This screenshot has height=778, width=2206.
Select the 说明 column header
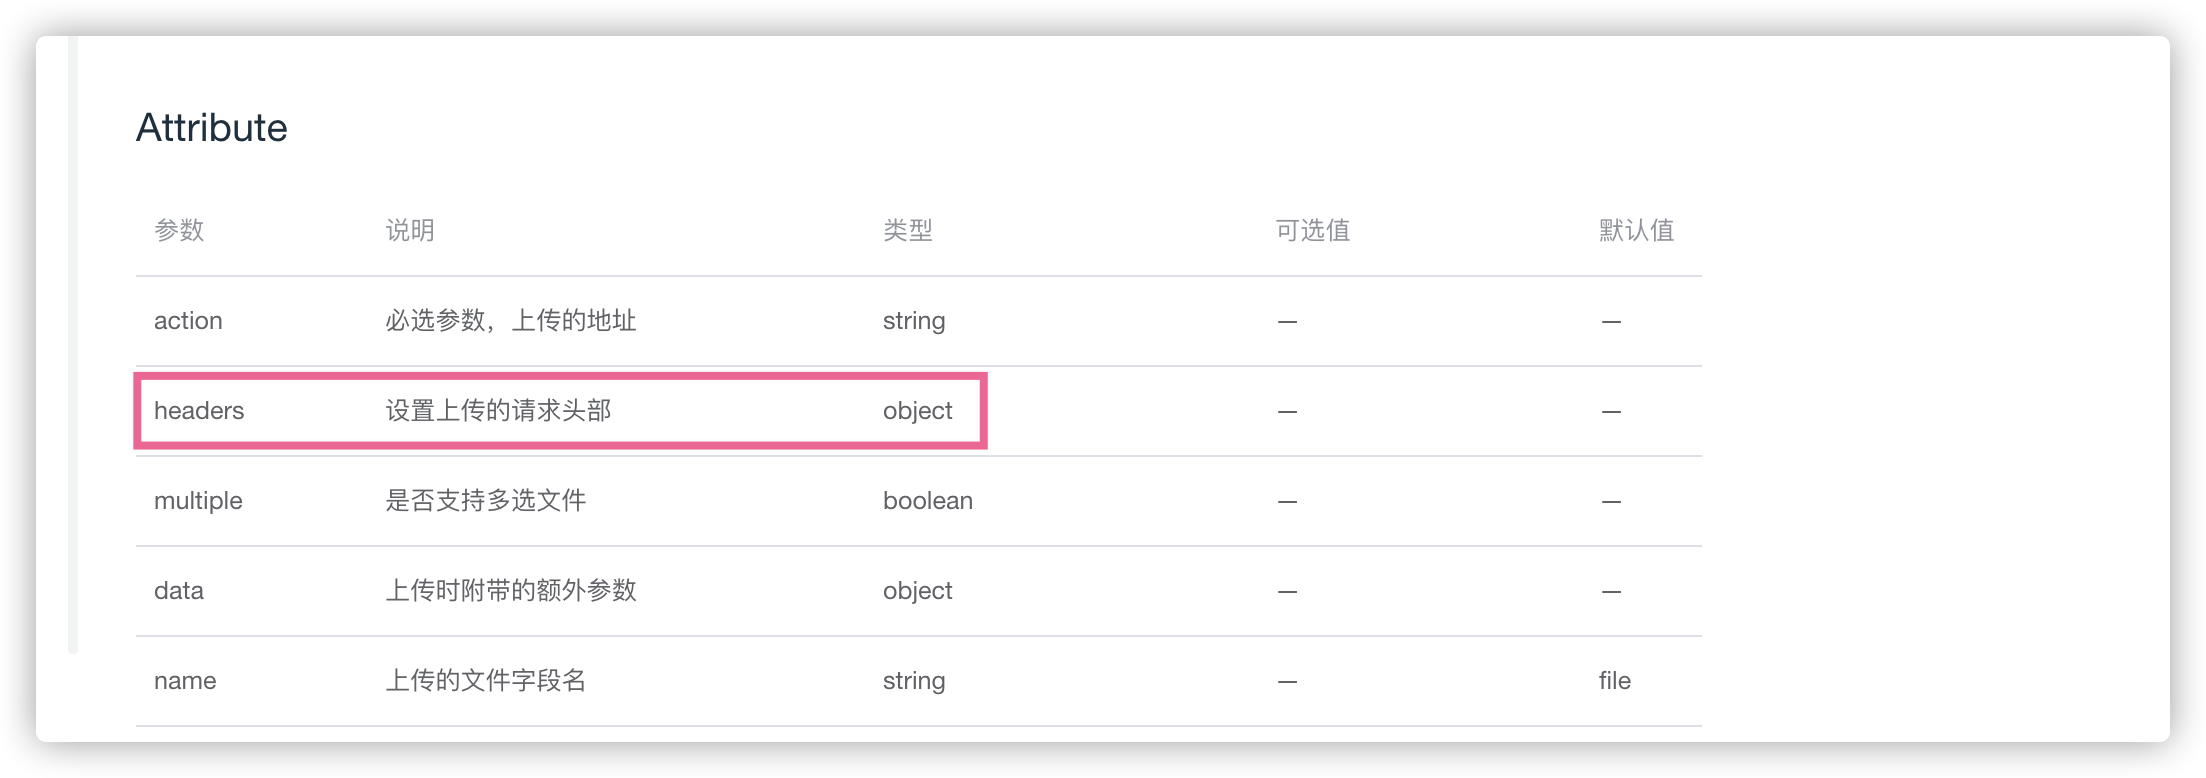(x=410, y=230)
